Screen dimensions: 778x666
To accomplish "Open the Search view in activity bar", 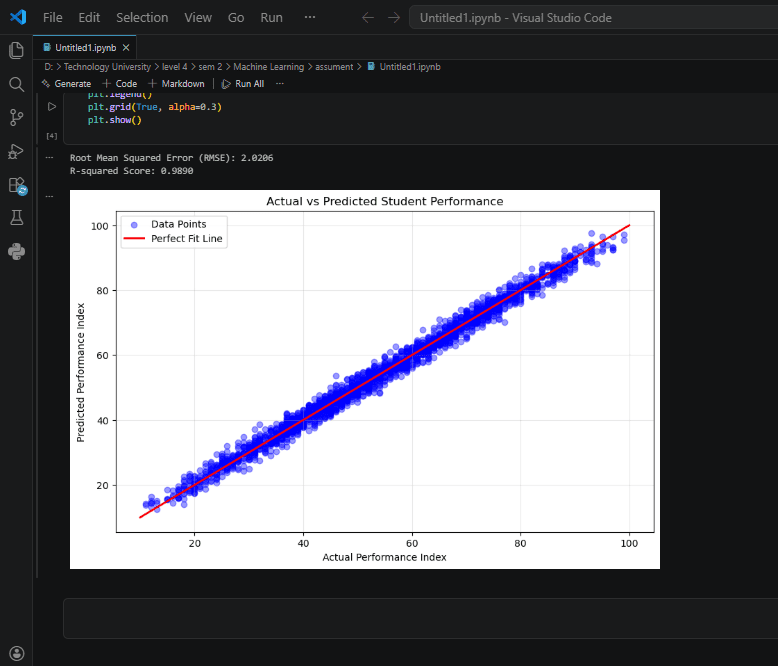I will tap(16, 84).
